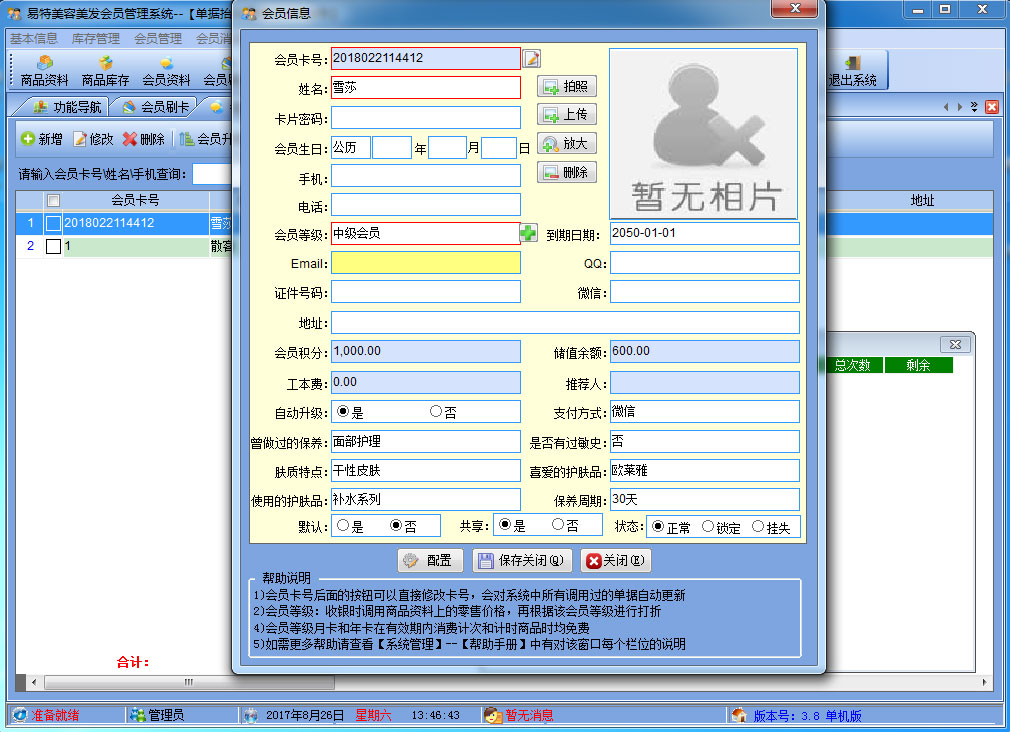Click 上传 to upload a photo
The width and height of the screenshot is (1010, 732).
[x=568, y=115]
